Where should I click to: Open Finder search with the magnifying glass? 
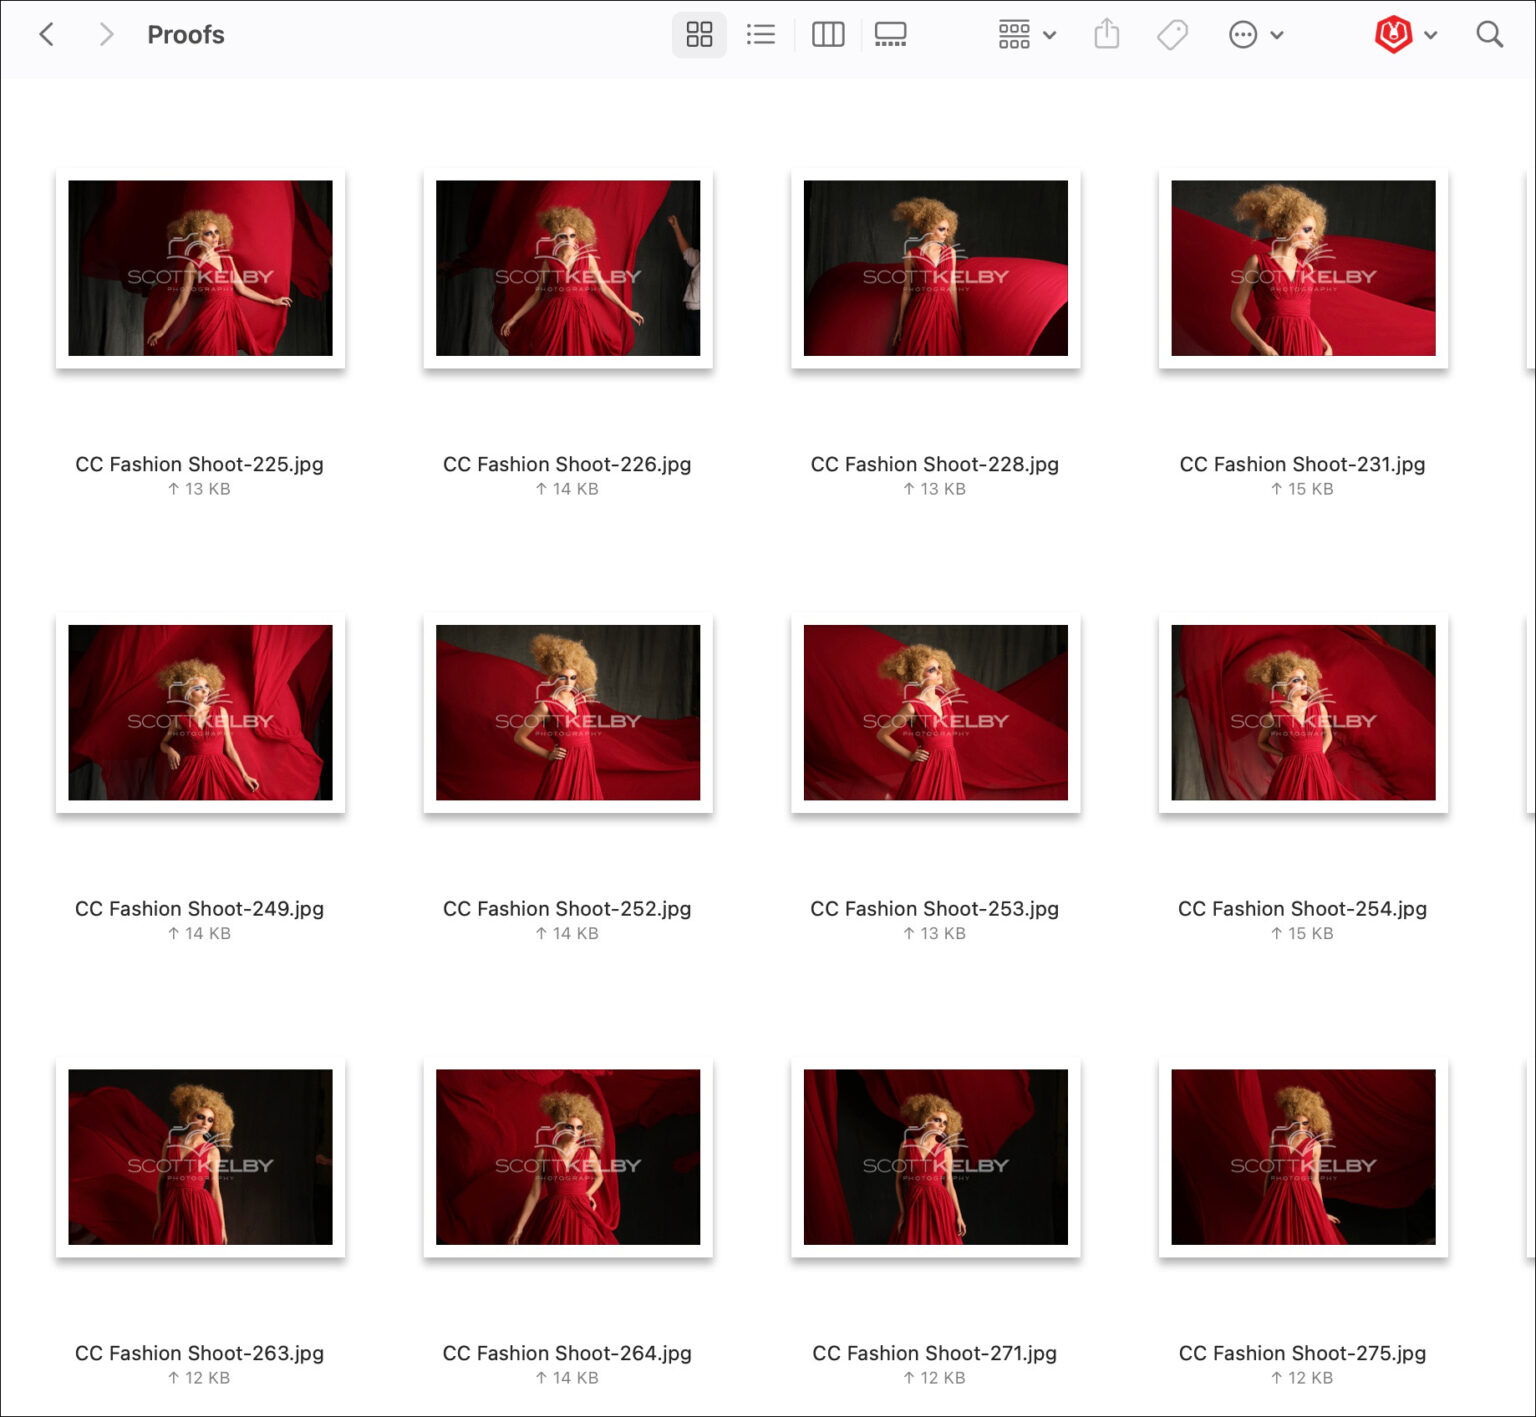1488,34
